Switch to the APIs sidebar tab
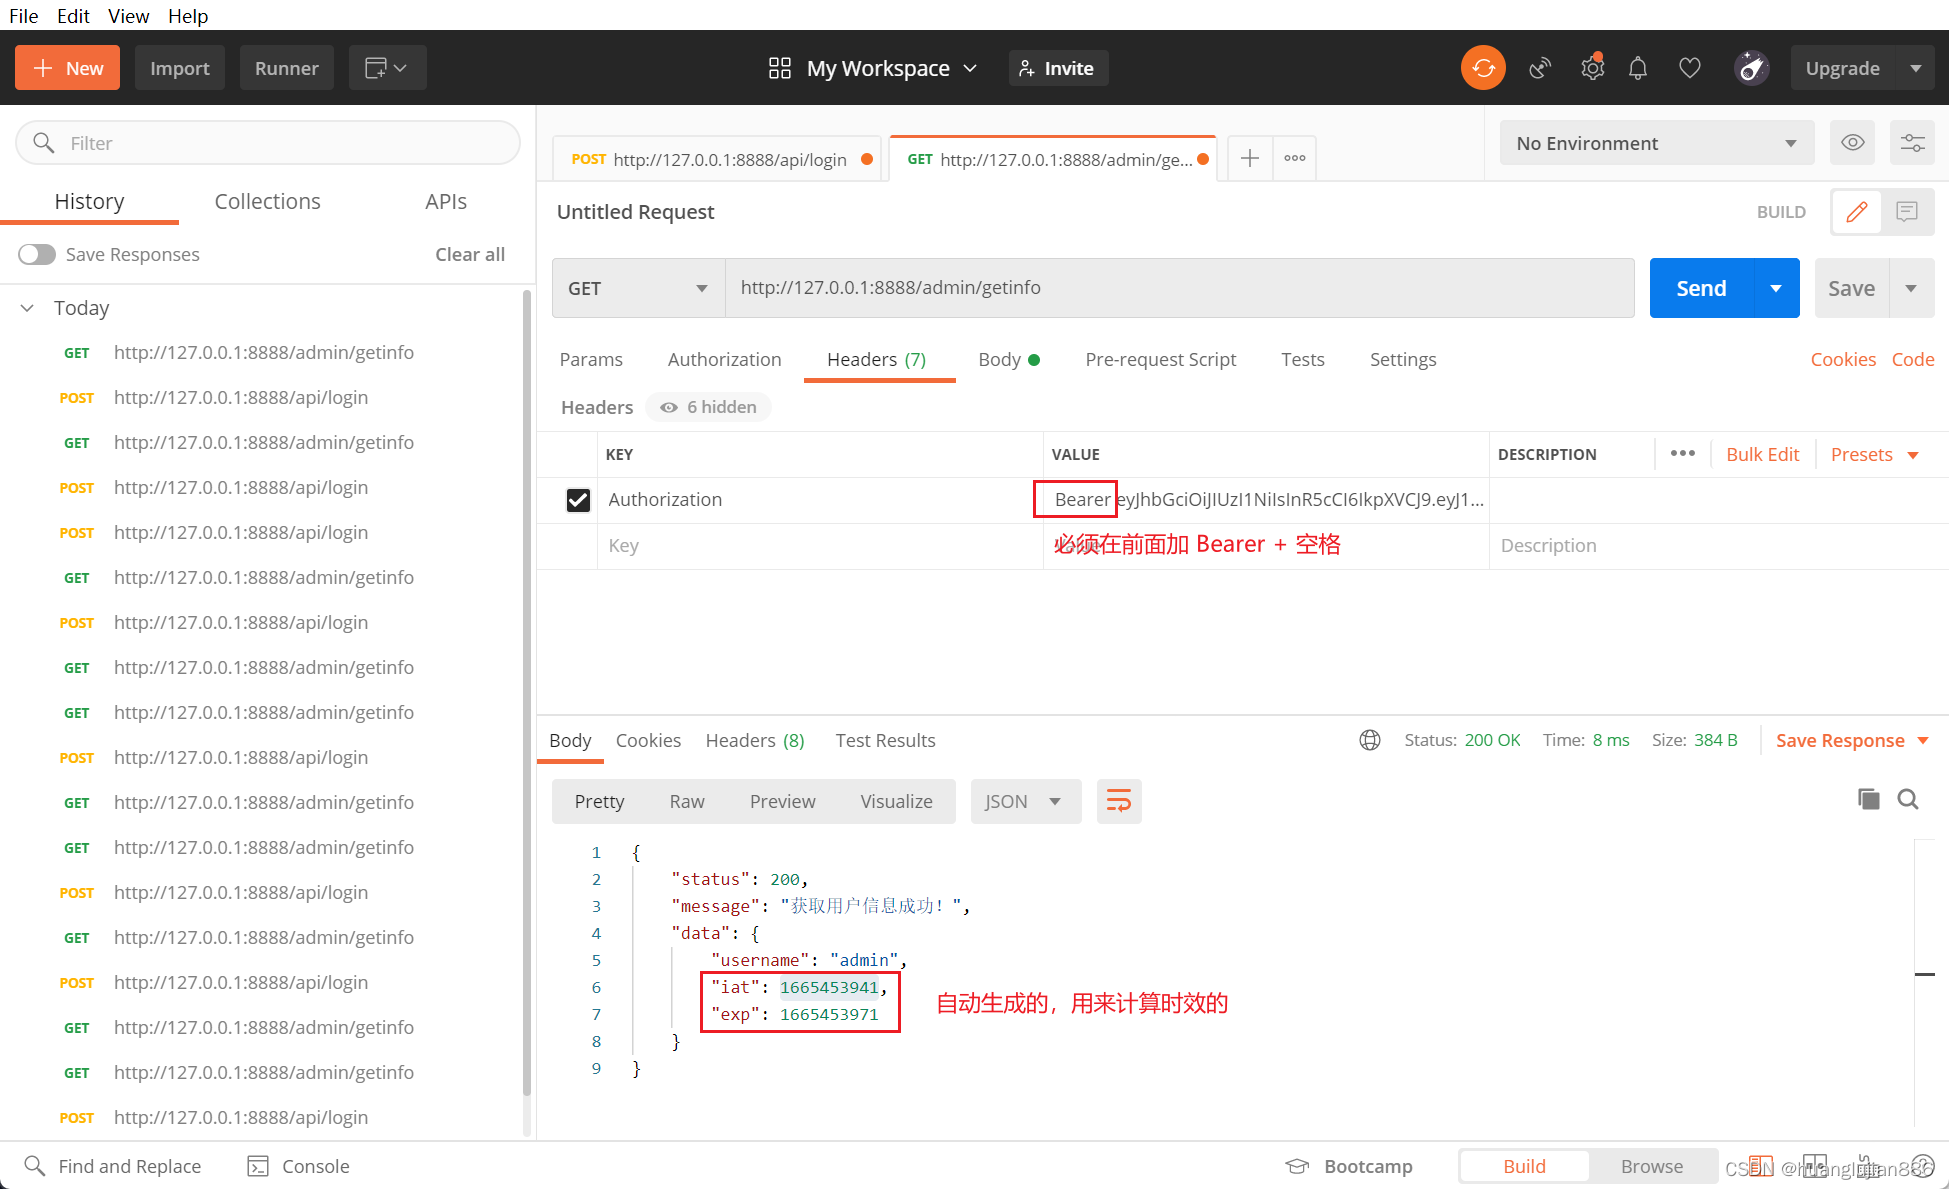 446,201
